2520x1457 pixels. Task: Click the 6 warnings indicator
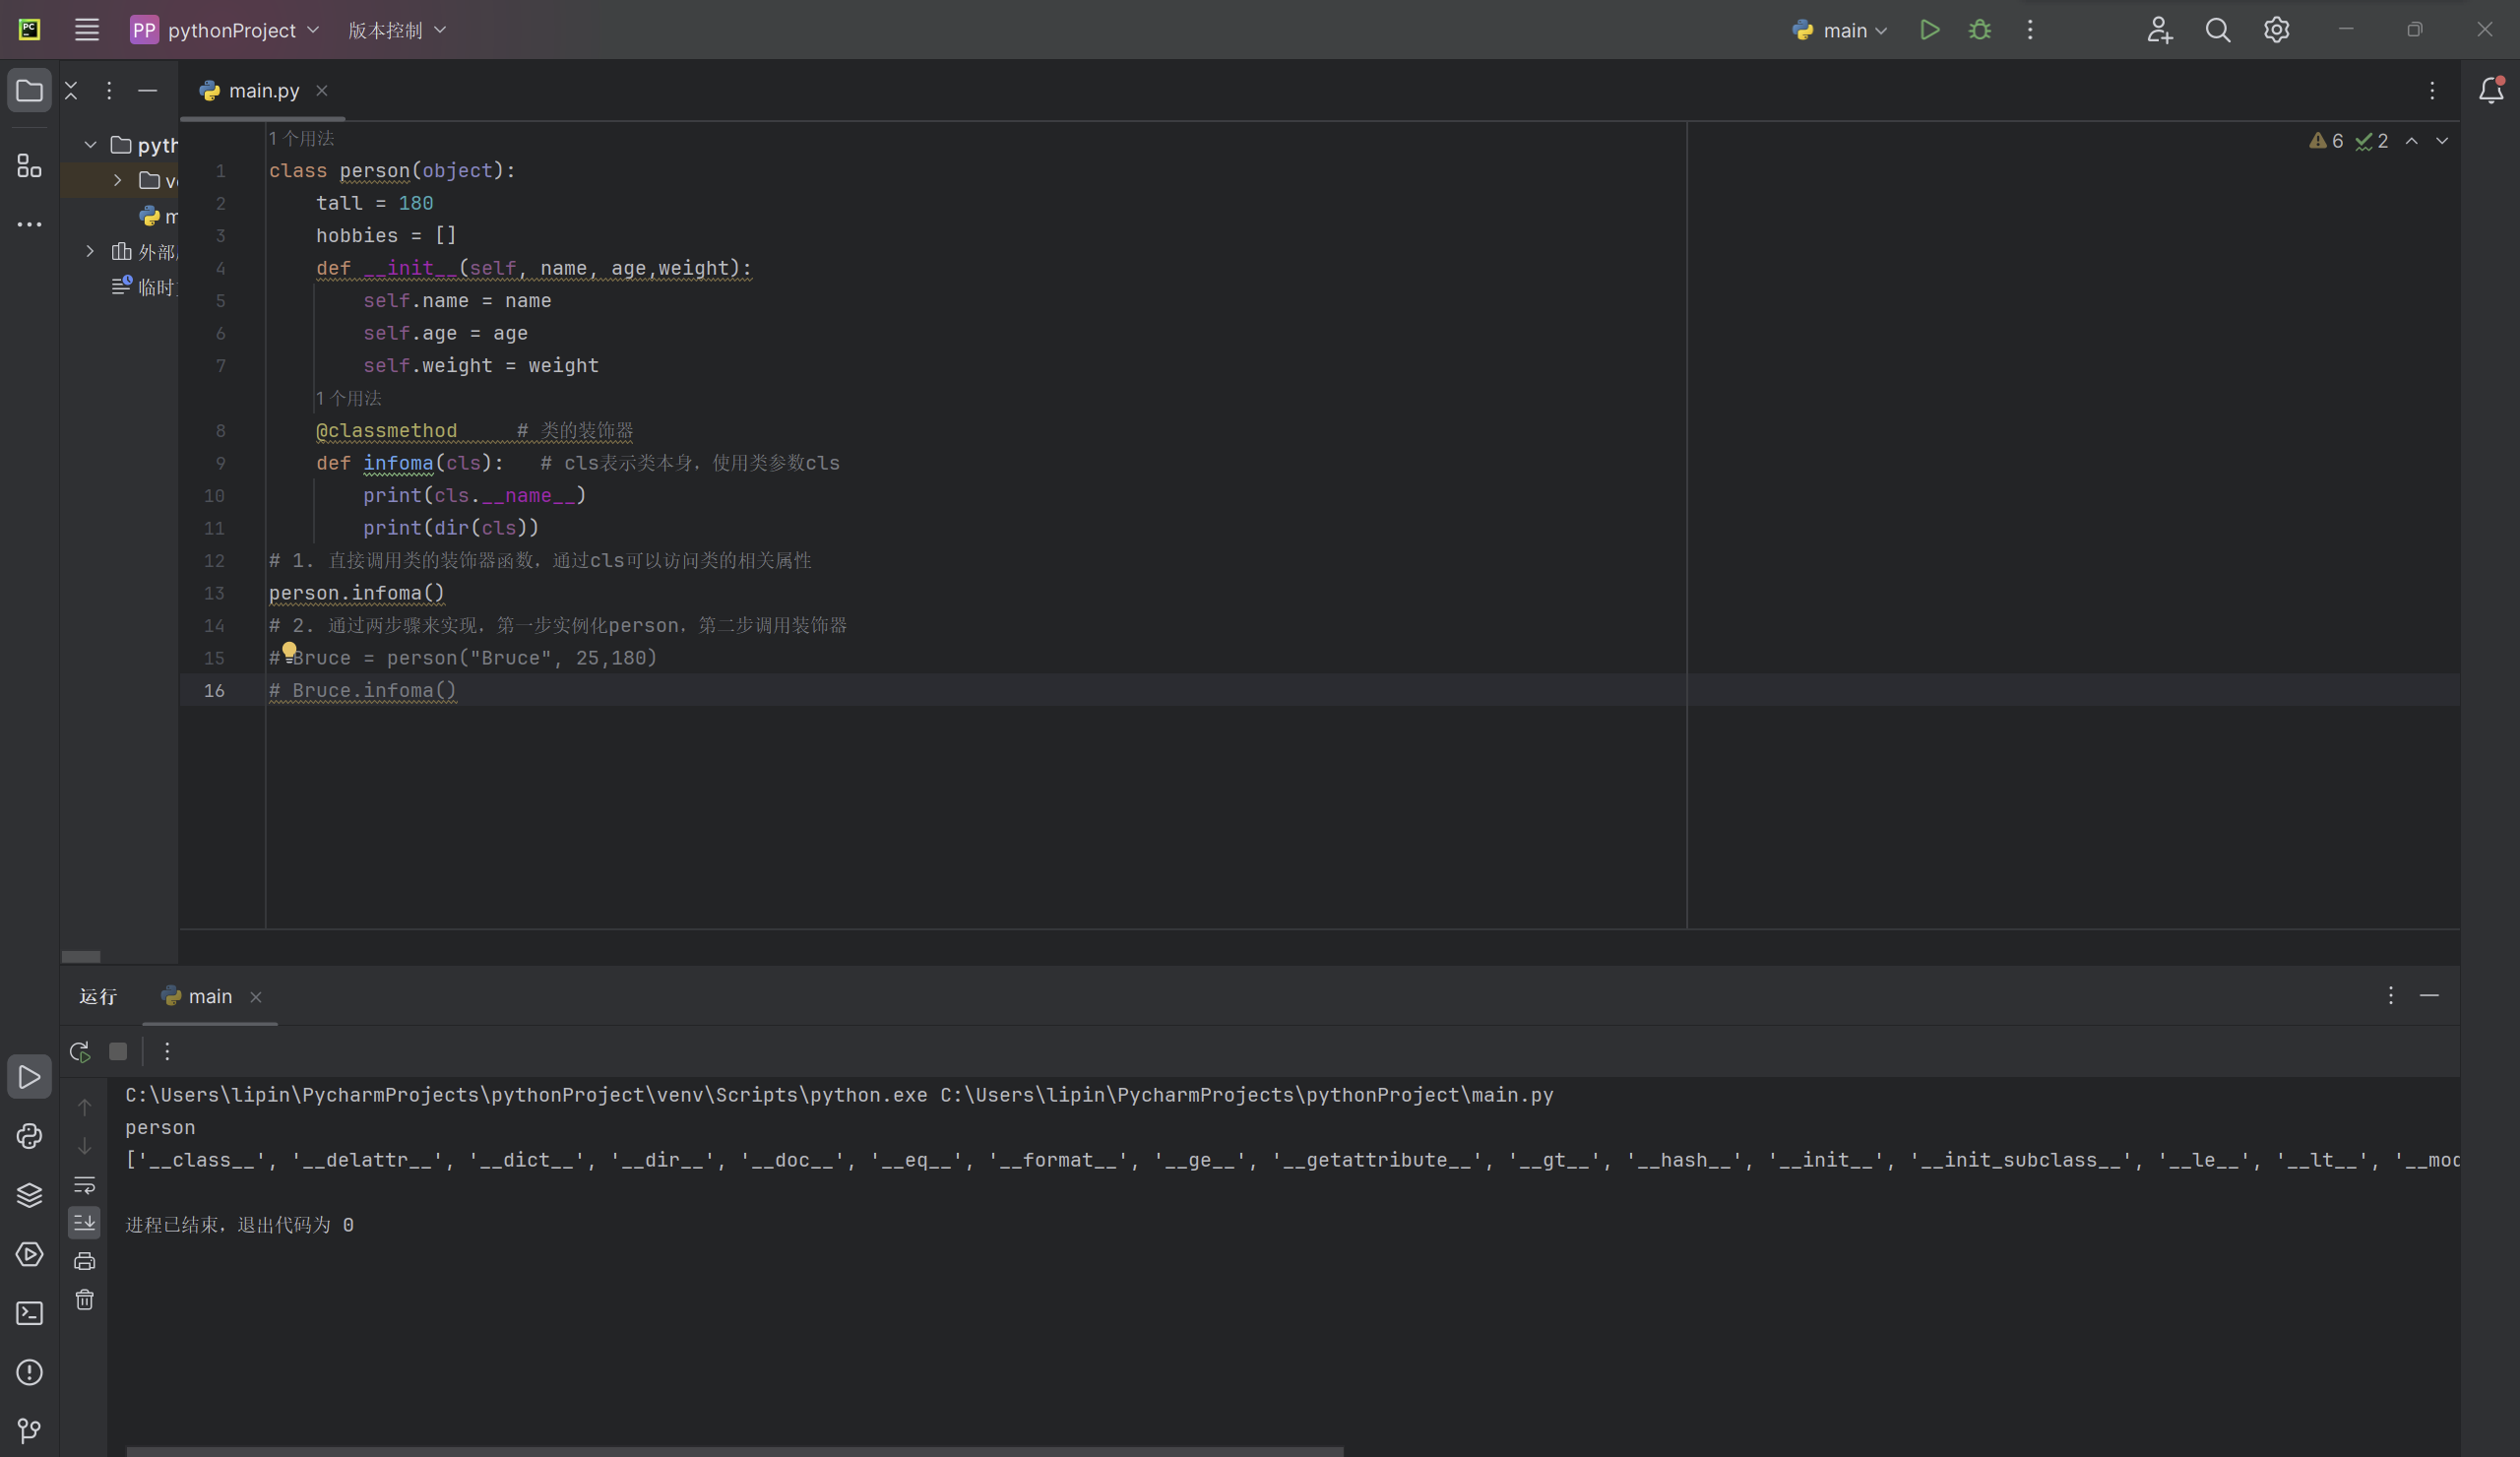coord(2326,141)
